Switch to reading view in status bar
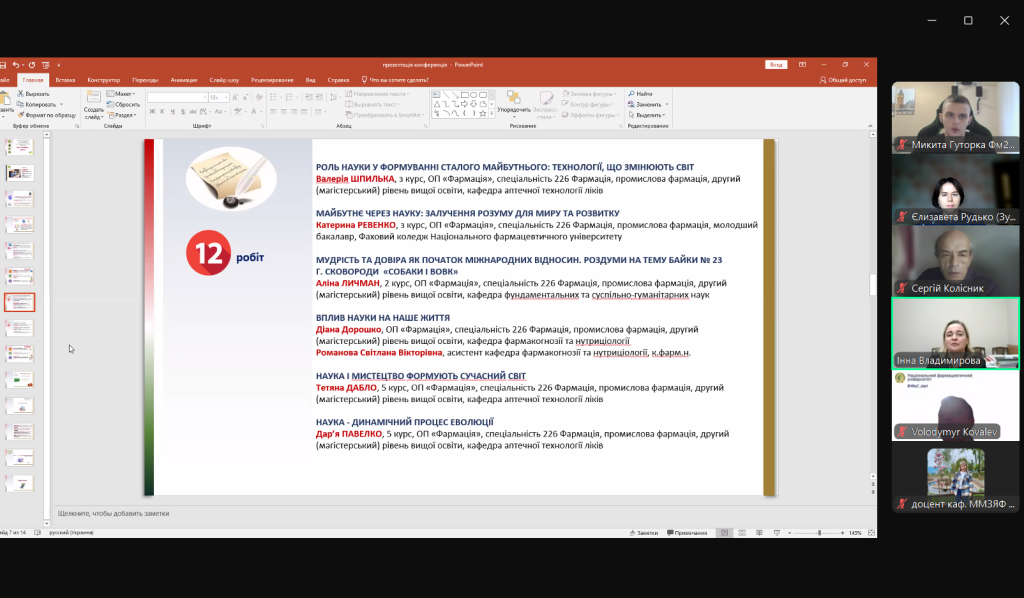The image size is (1024, 598). pyautogui.click(x=759, y=533)
